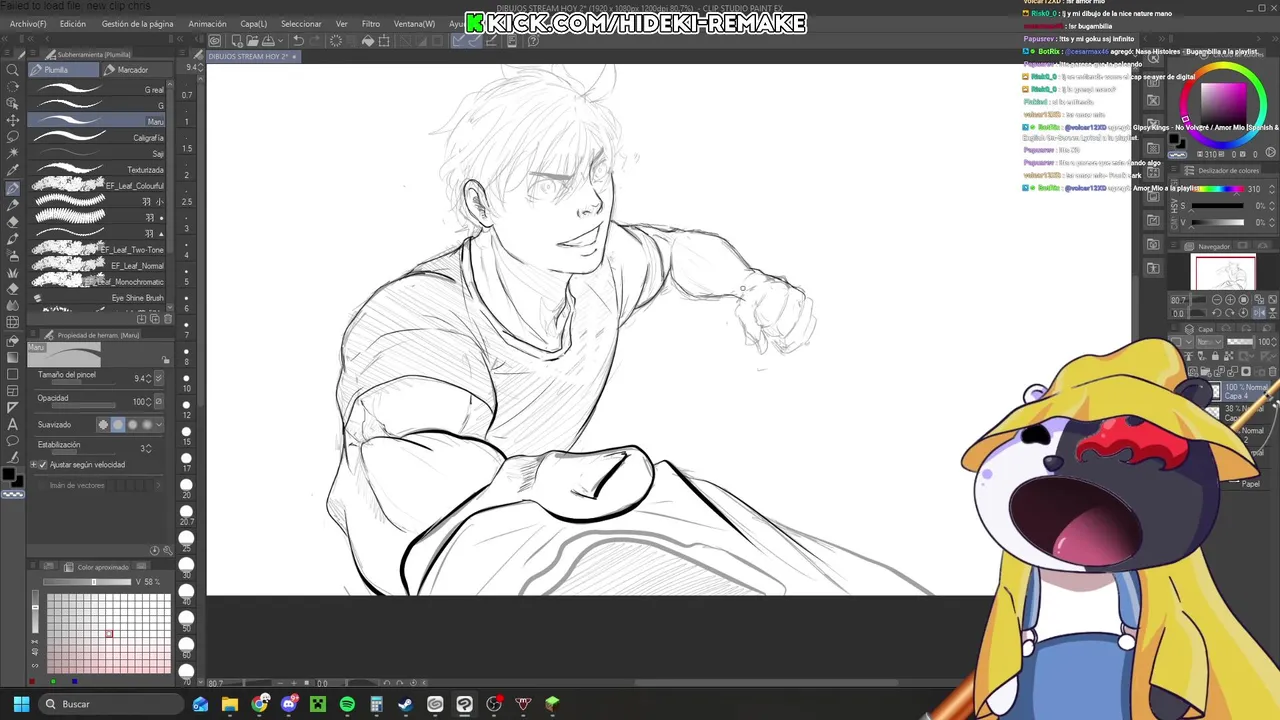Select first Suavizado anti-aliasing option
This screenshot has height=720, width=1280.
103,425
